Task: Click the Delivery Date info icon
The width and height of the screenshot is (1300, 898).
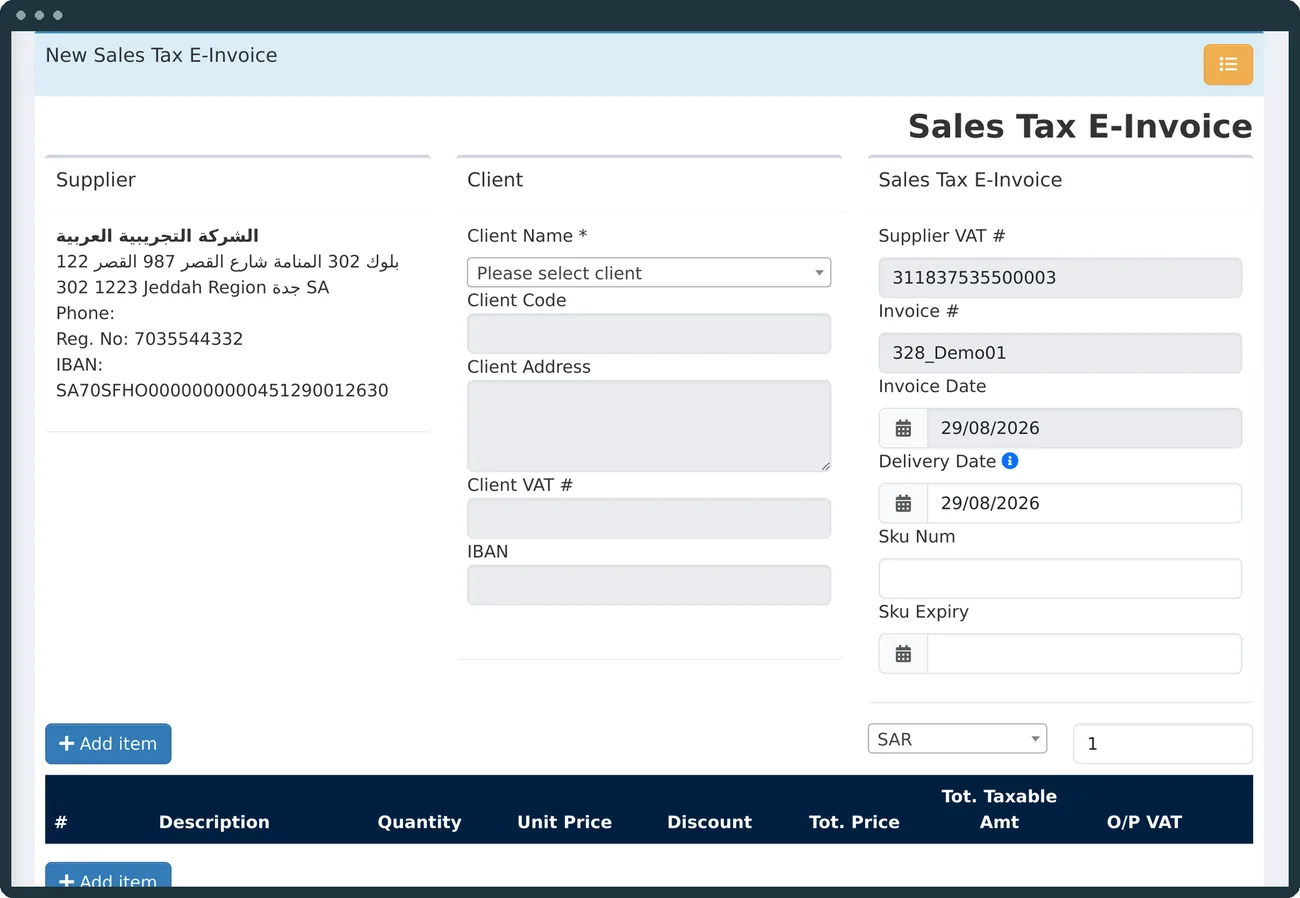Action: point(1010,461)
